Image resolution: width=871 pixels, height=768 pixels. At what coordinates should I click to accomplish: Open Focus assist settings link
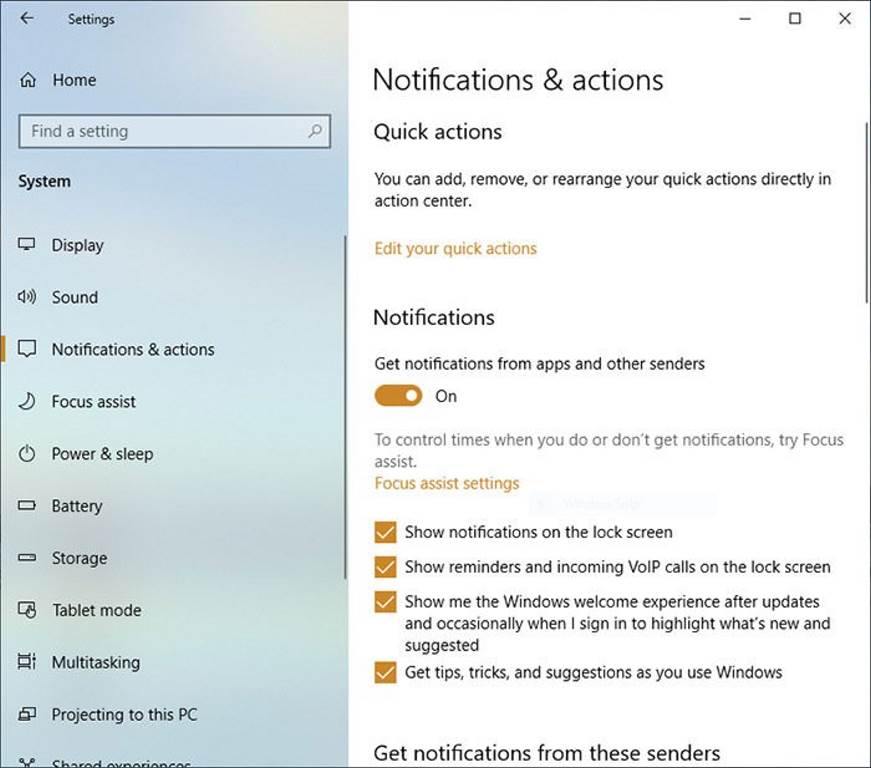coord(446,483)
